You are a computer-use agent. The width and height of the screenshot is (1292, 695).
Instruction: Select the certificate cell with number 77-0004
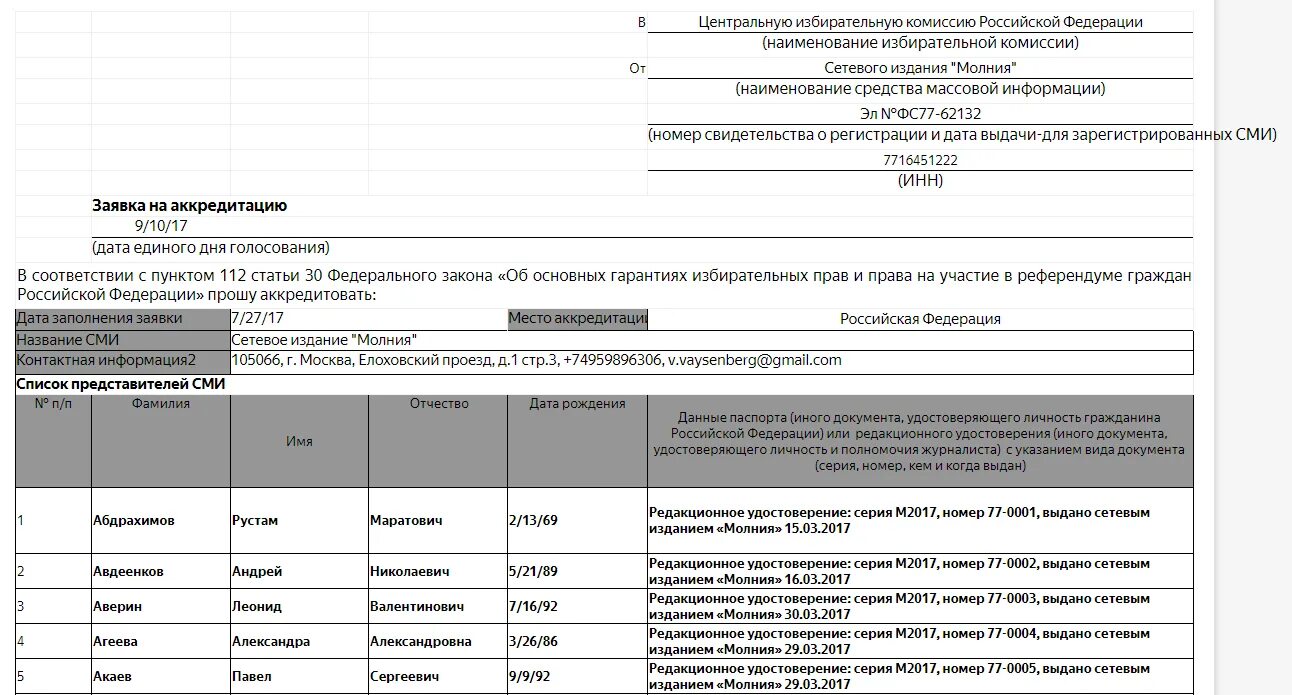pyautogui.click(x=920, y=641)
